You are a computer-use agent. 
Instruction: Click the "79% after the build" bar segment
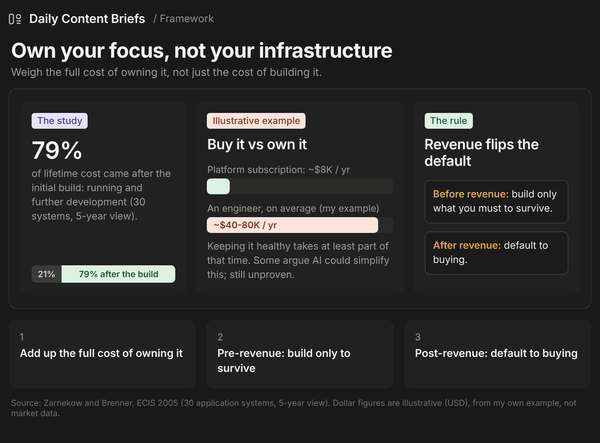coord(118,274)
